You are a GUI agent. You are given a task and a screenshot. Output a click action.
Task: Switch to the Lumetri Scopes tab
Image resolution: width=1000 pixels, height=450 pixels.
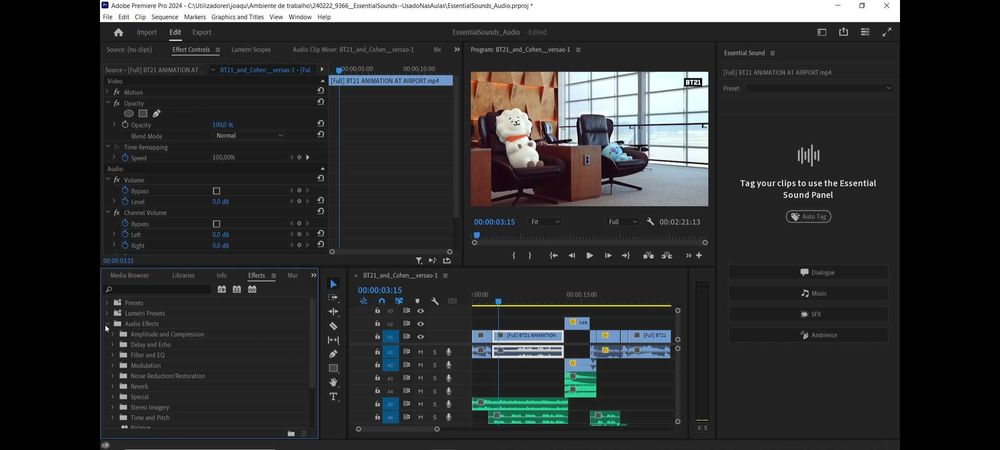point(251,49)
